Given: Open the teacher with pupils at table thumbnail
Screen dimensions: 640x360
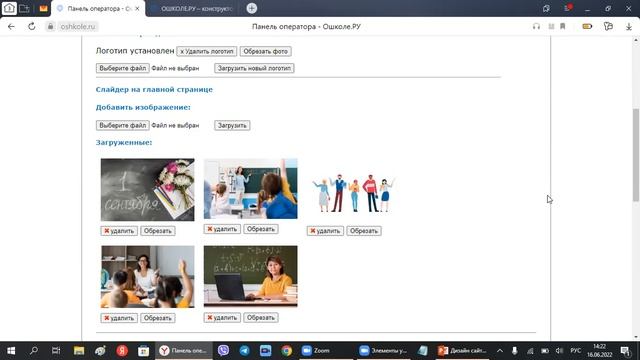Looking at the screenshot, I should (147, 276).
